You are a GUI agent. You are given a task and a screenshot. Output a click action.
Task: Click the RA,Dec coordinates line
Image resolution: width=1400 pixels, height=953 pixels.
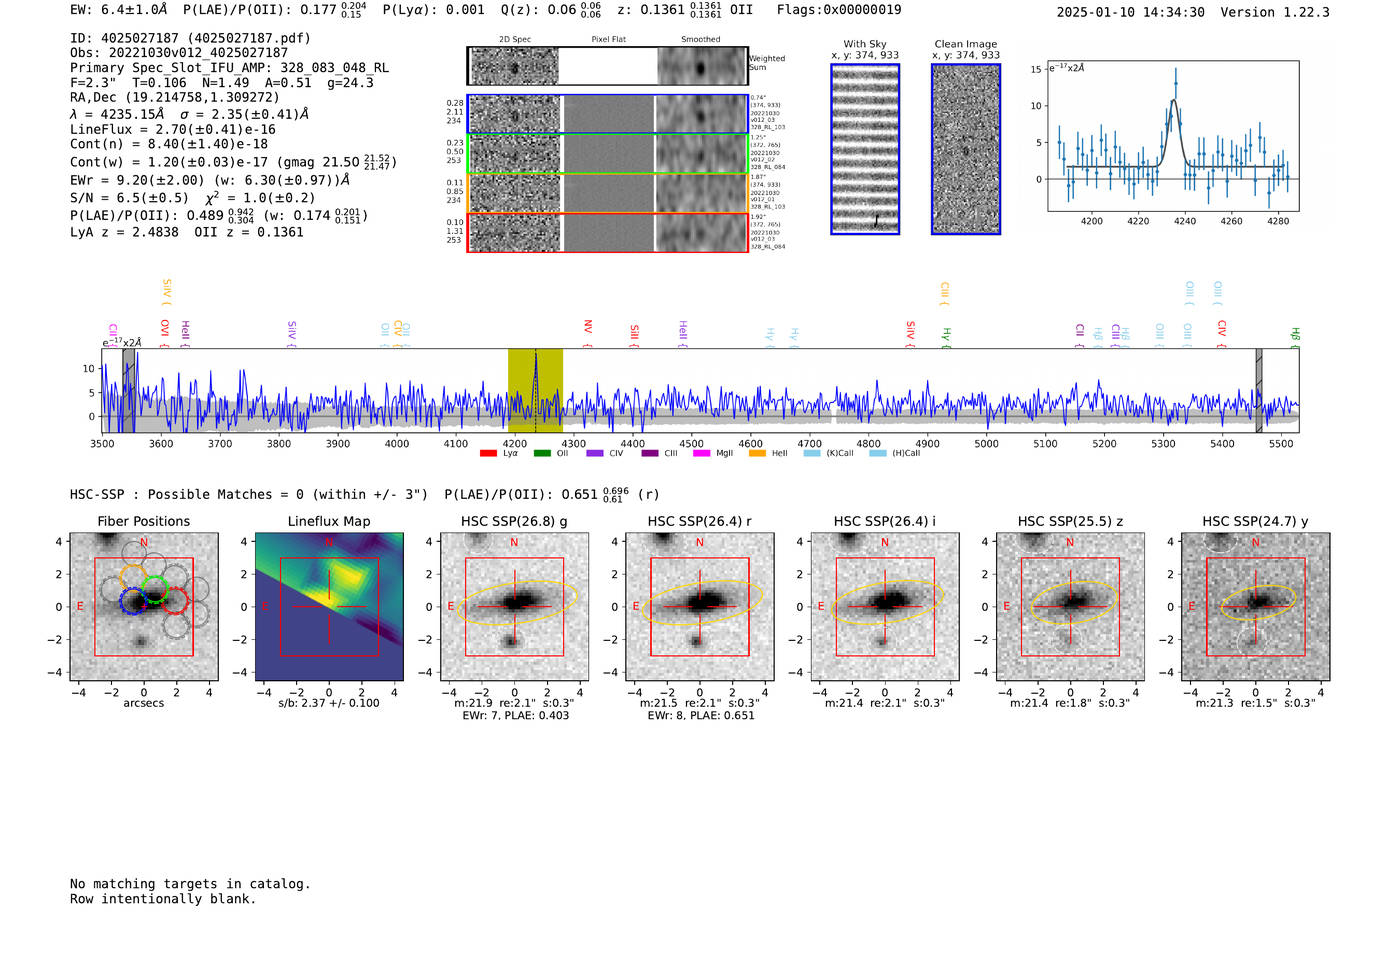pos(175,98)
